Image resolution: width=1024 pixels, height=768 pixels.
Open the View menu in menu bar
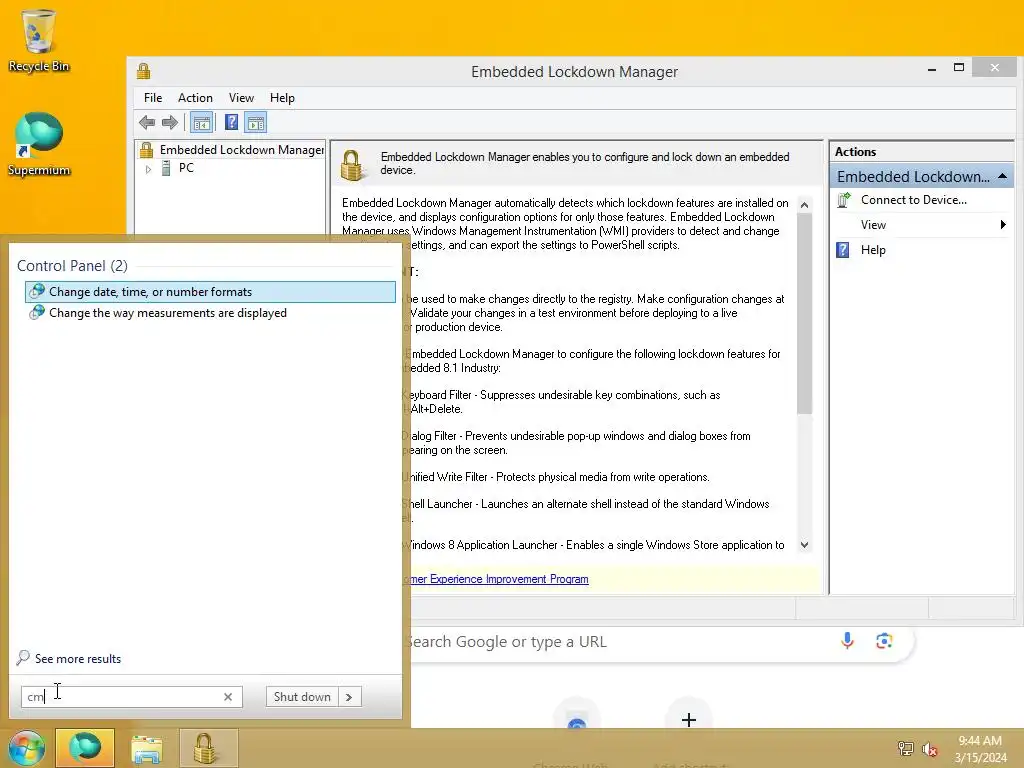click(241, 98)
